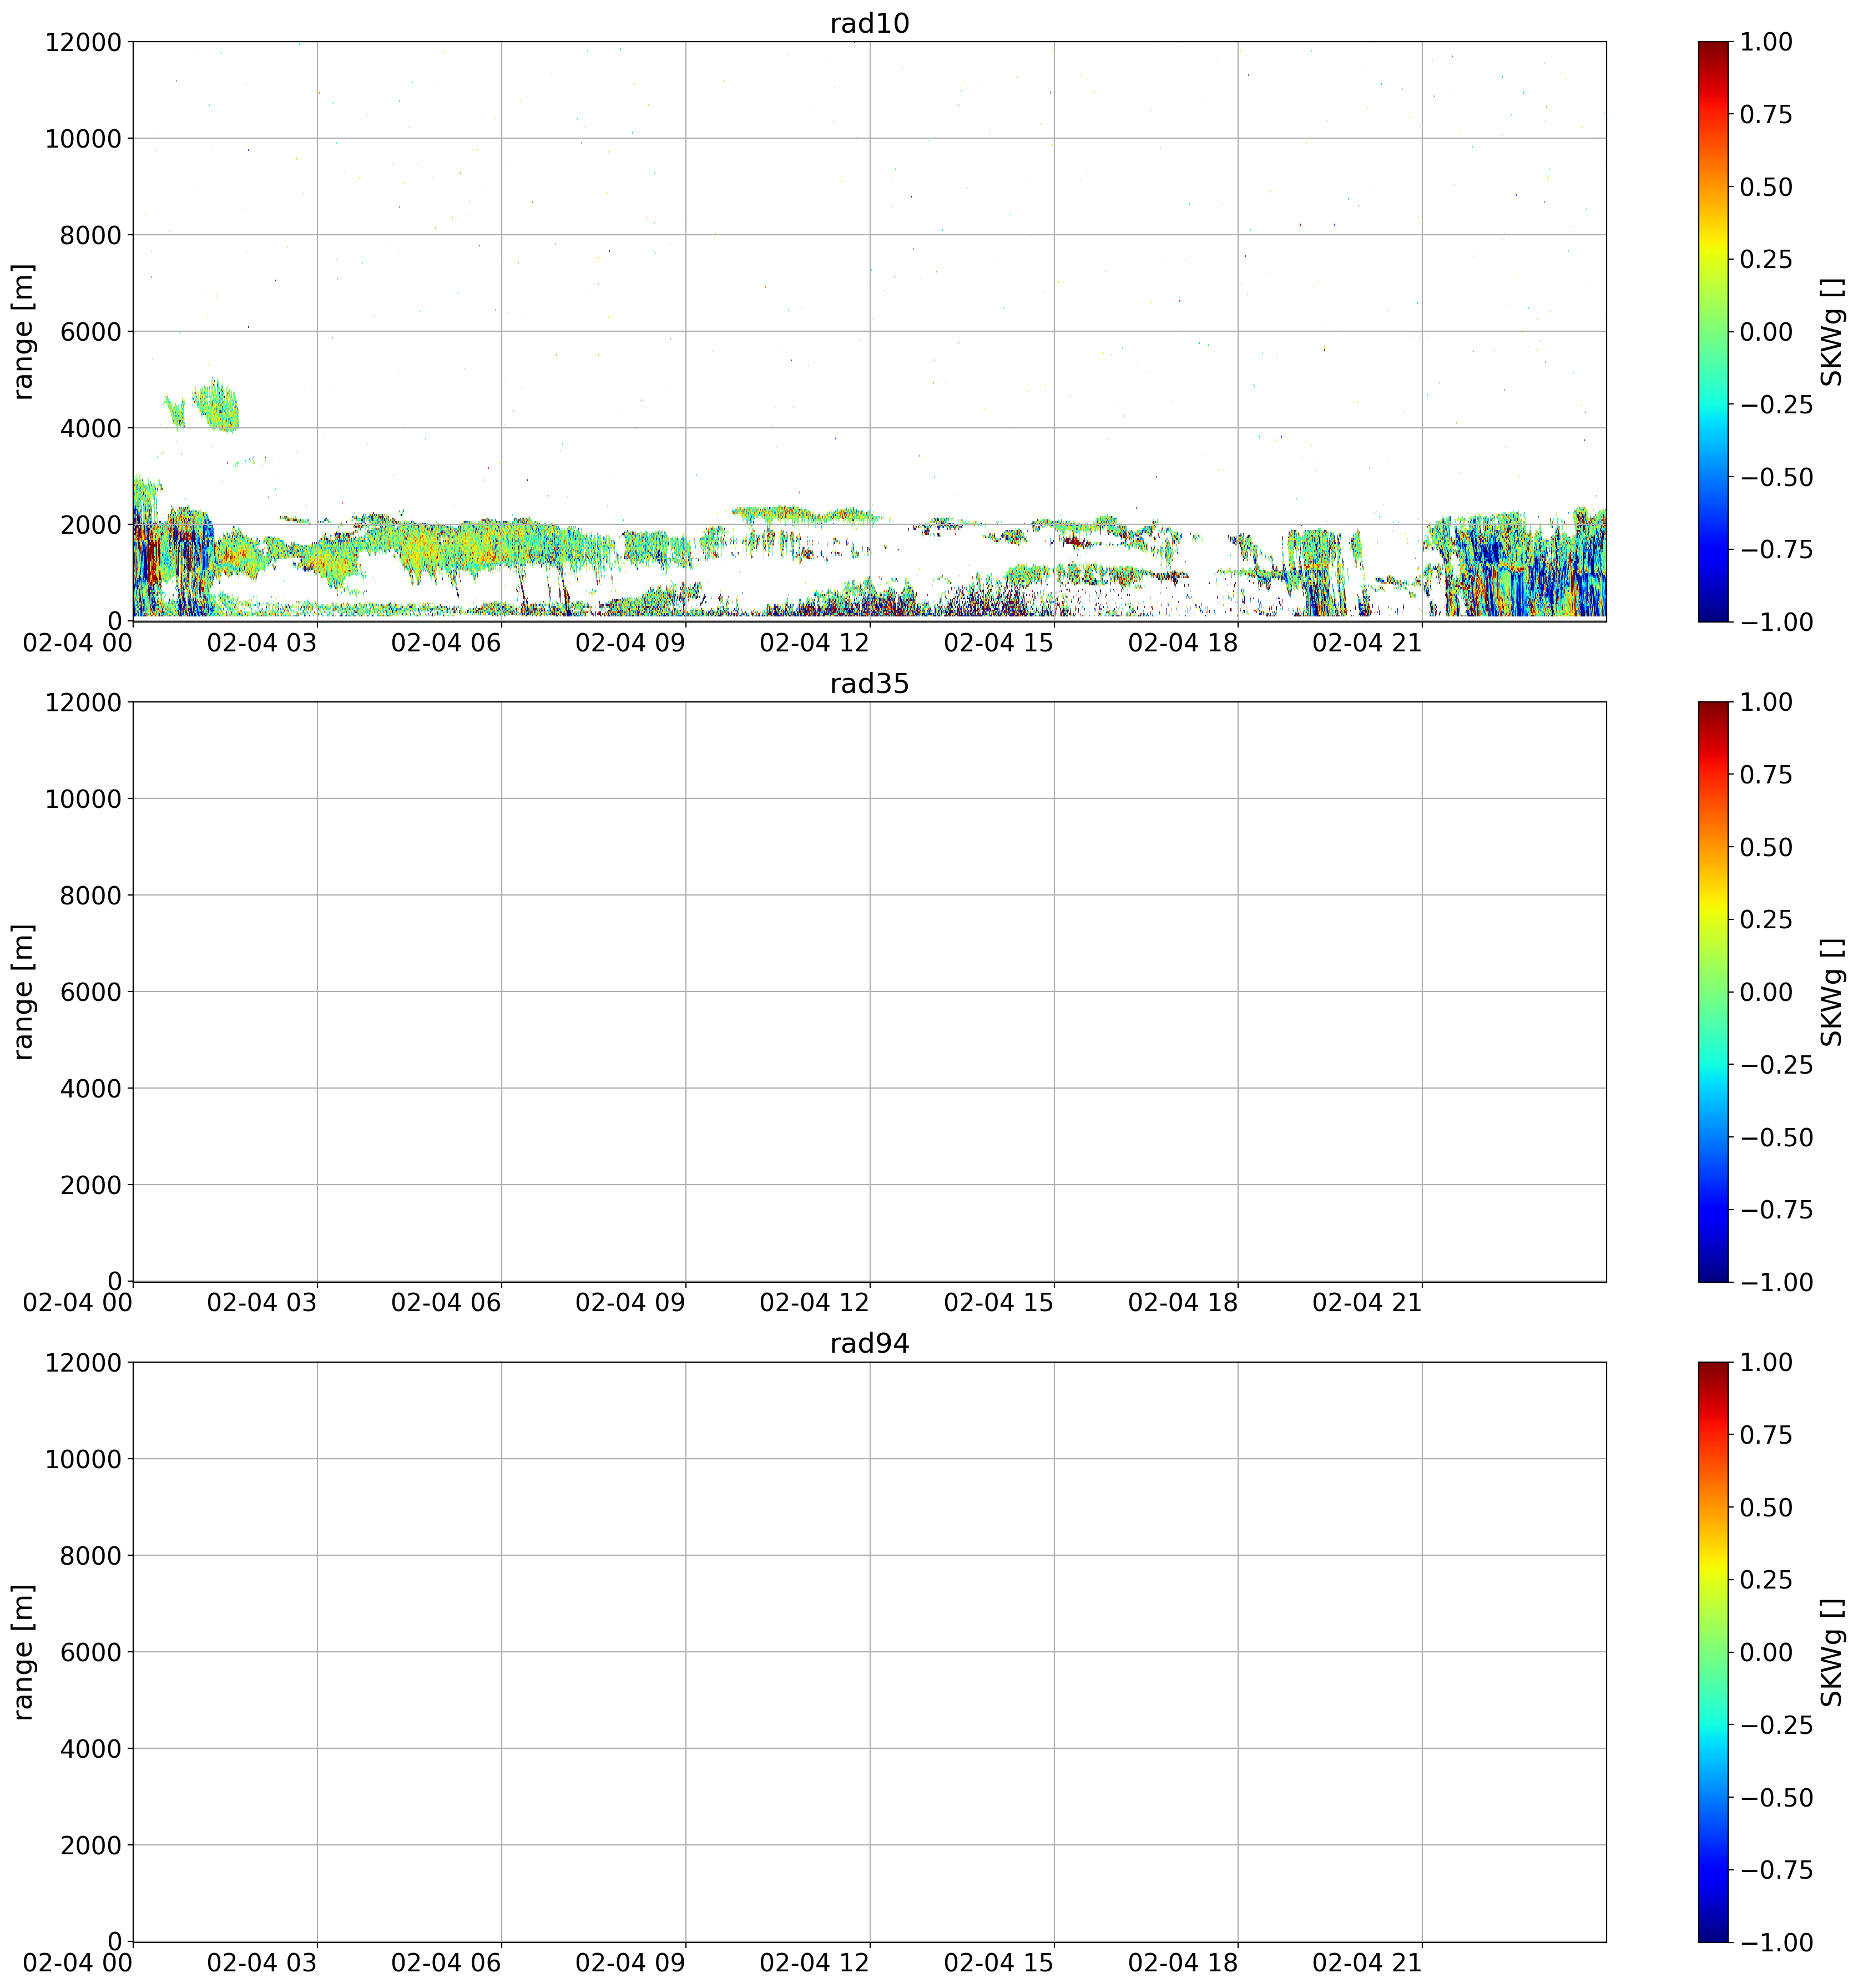Click the 4000 range tick of rad35
This screenshot has width=1858, height=1988.
[x=91, y=1088]
